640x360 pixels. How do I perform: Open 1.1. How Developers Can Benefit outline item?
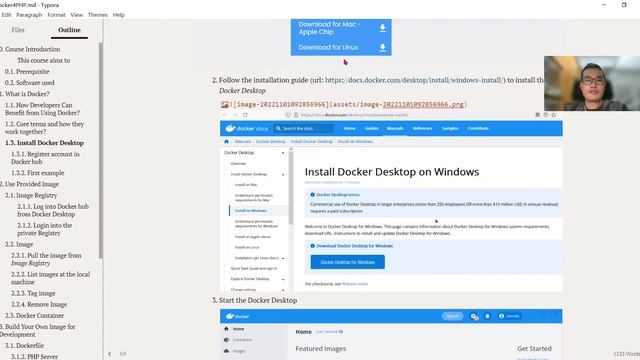pyautogui.click(x=42, y=109)
